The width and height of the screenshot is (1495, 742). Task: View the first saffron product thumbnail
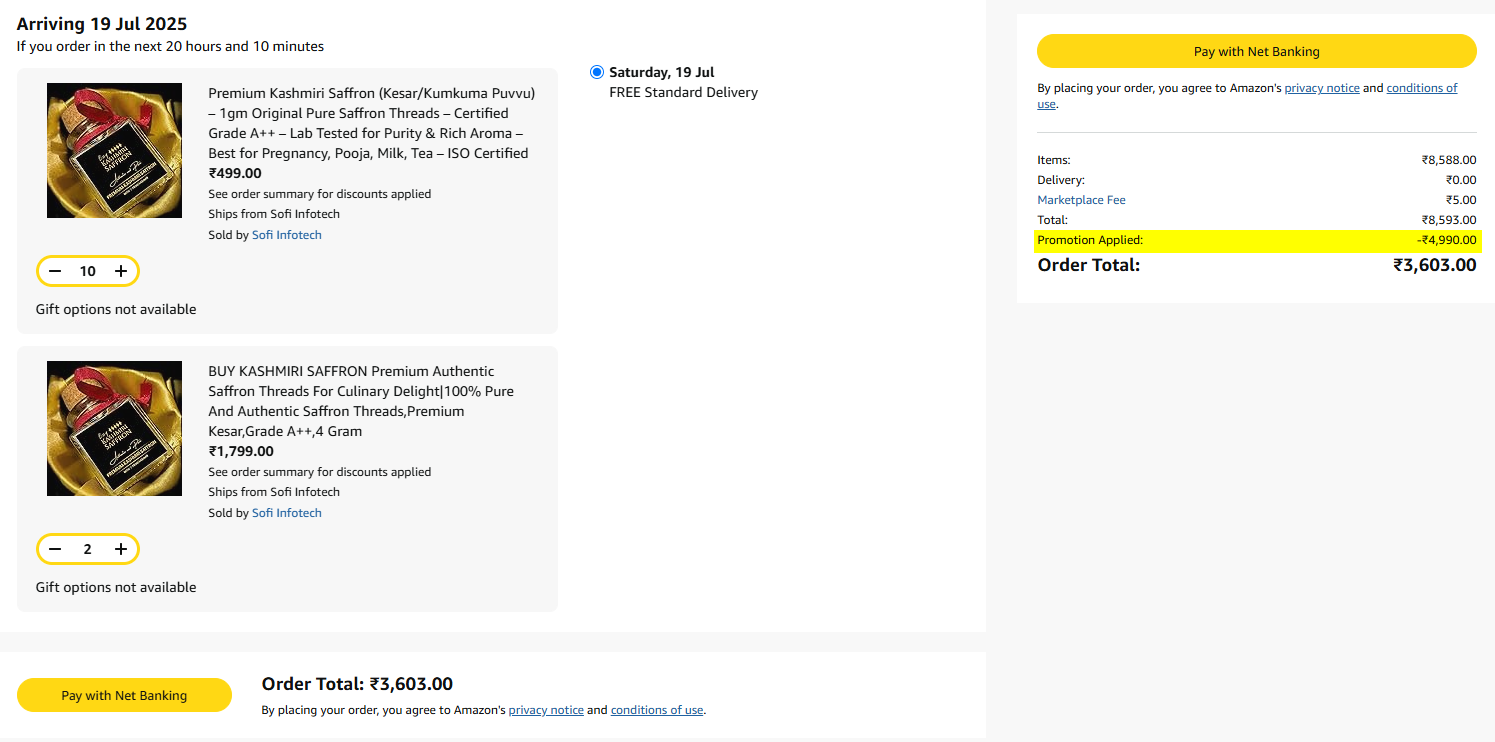coord(114,150)
